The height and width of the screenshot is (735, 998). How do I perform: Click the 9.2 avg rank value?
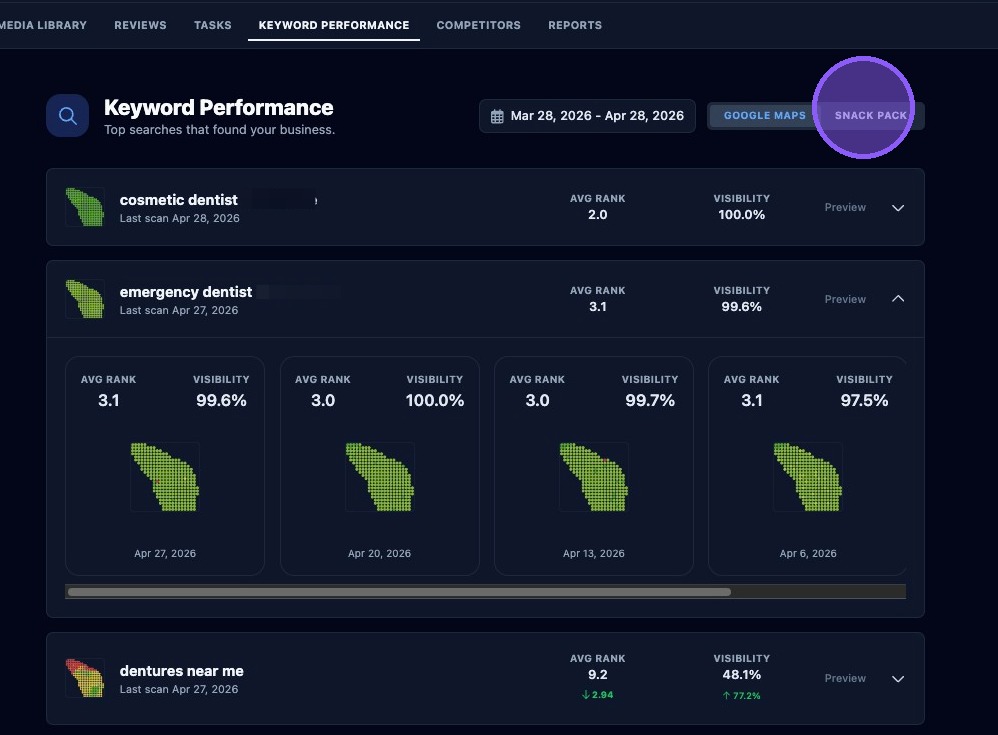point(598,675)
